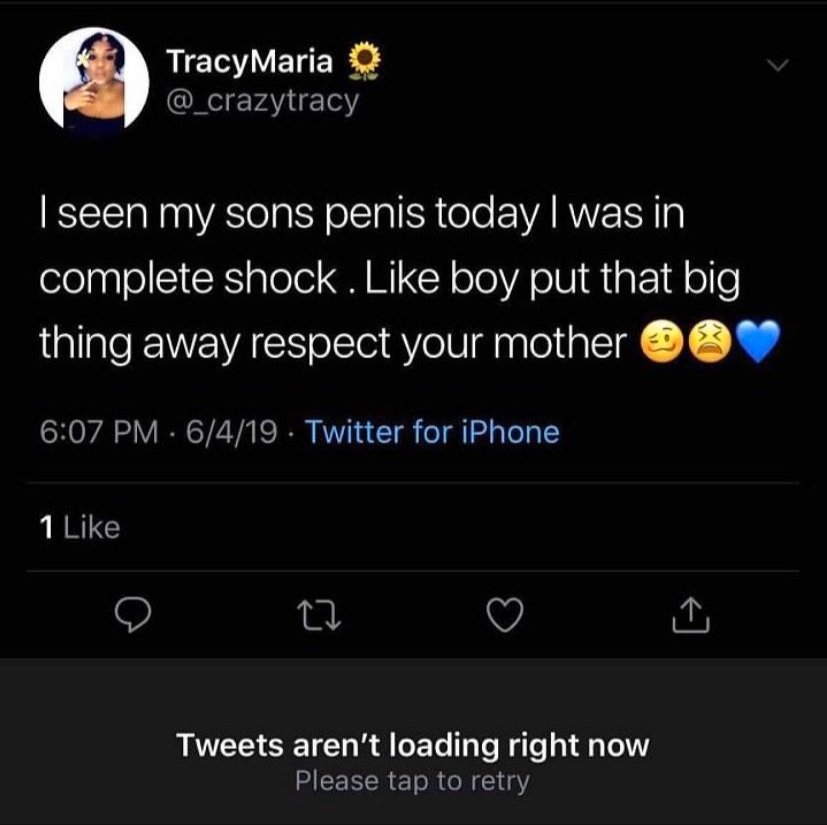The image size is (827, 825).
Task: Click the sunflower emoji beside the name
Action: click(x=360, y=62)
